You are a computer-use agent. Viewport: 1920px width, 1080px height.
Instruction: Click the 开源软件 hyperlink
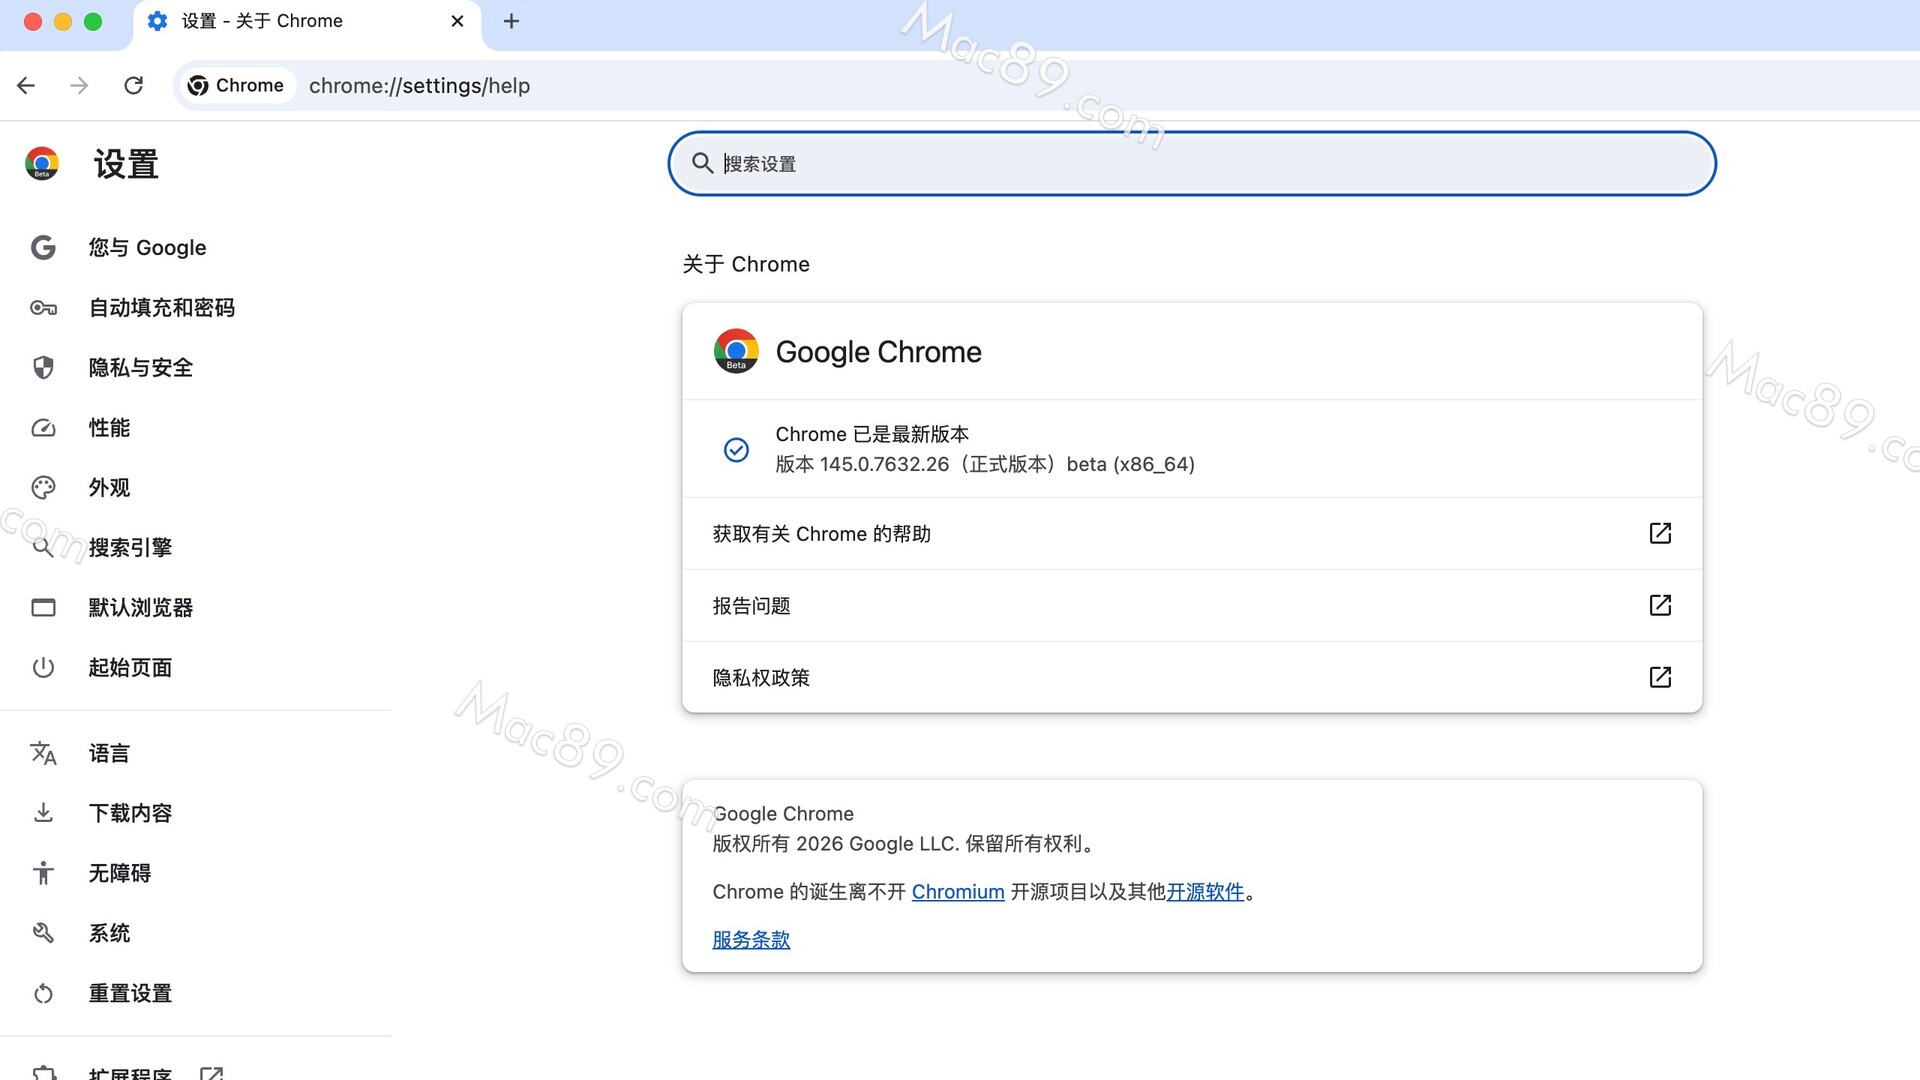click(x=1204, y=891)
